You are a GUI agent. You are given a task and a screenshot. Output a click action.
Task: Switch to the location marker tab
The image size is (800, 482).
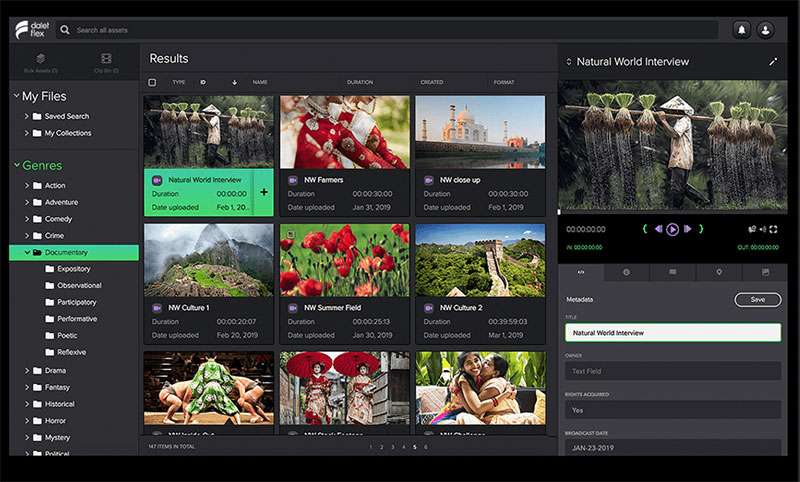click(x=719, y=272)
